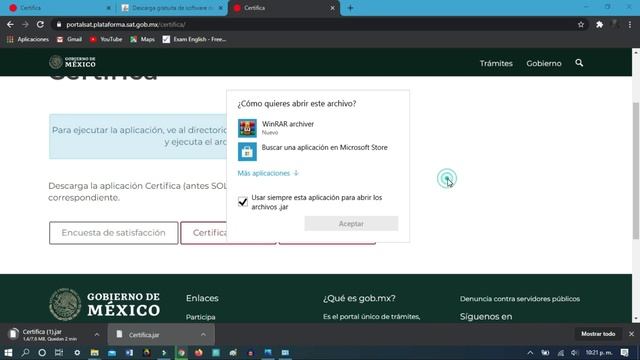Open YouTube bookmark
This screenshot has width=640, height=360.
[106, 40]
